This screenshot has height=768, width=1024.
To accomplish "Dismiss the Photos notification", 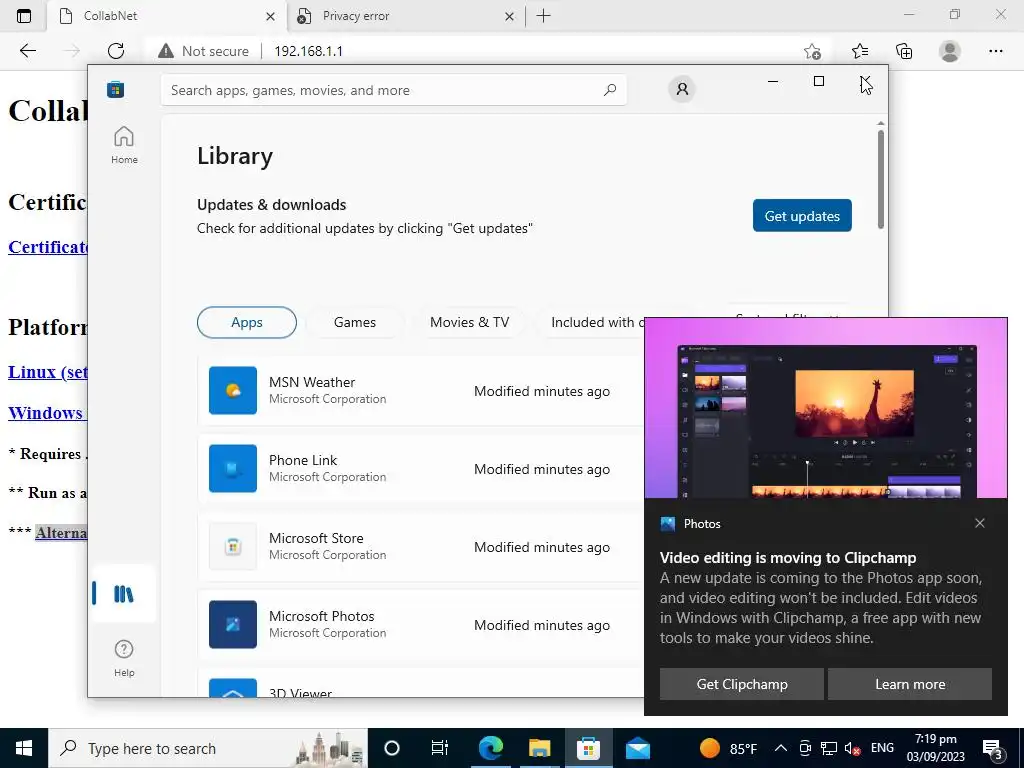I will [980, 523].
